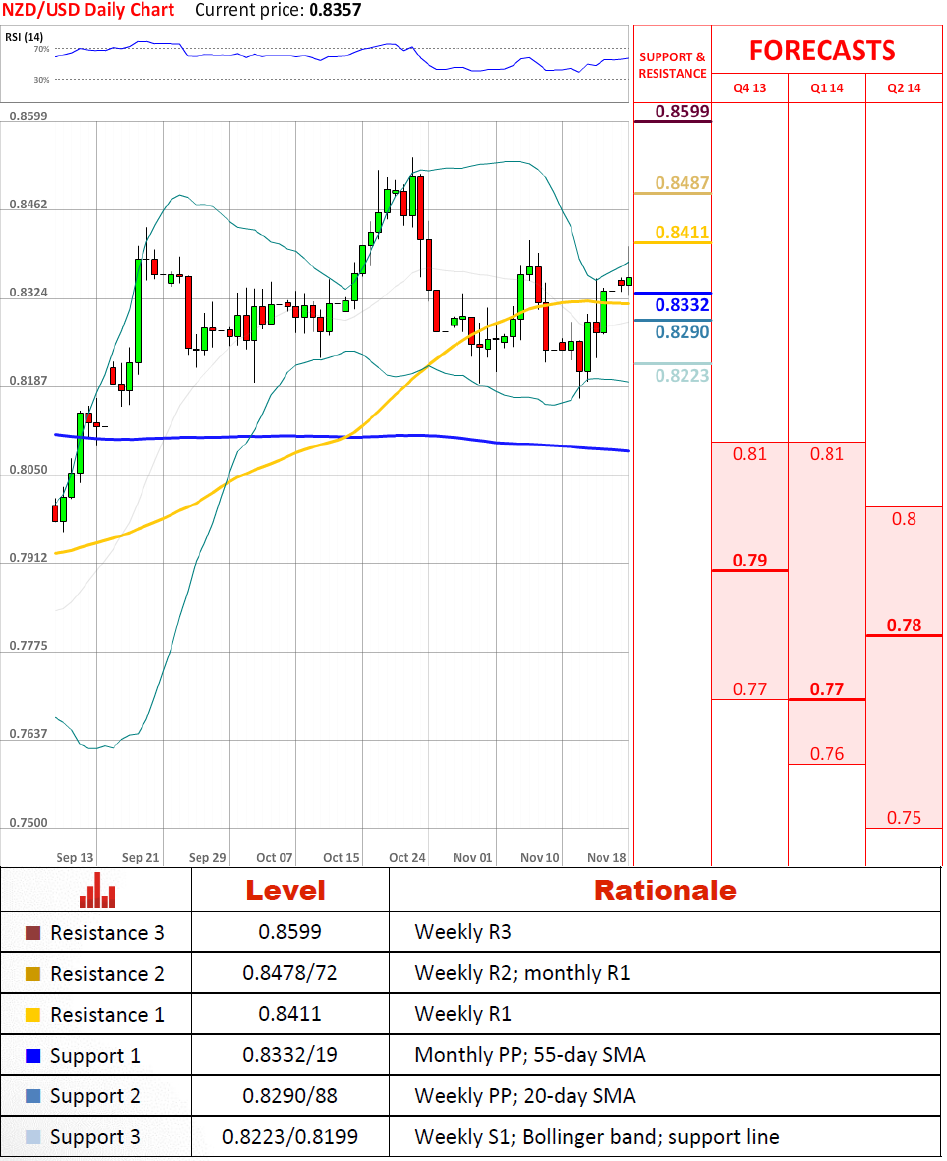Click the Oct 15 date axis label
This screenshot has height=1161, width=947.
tap(341, 857)
